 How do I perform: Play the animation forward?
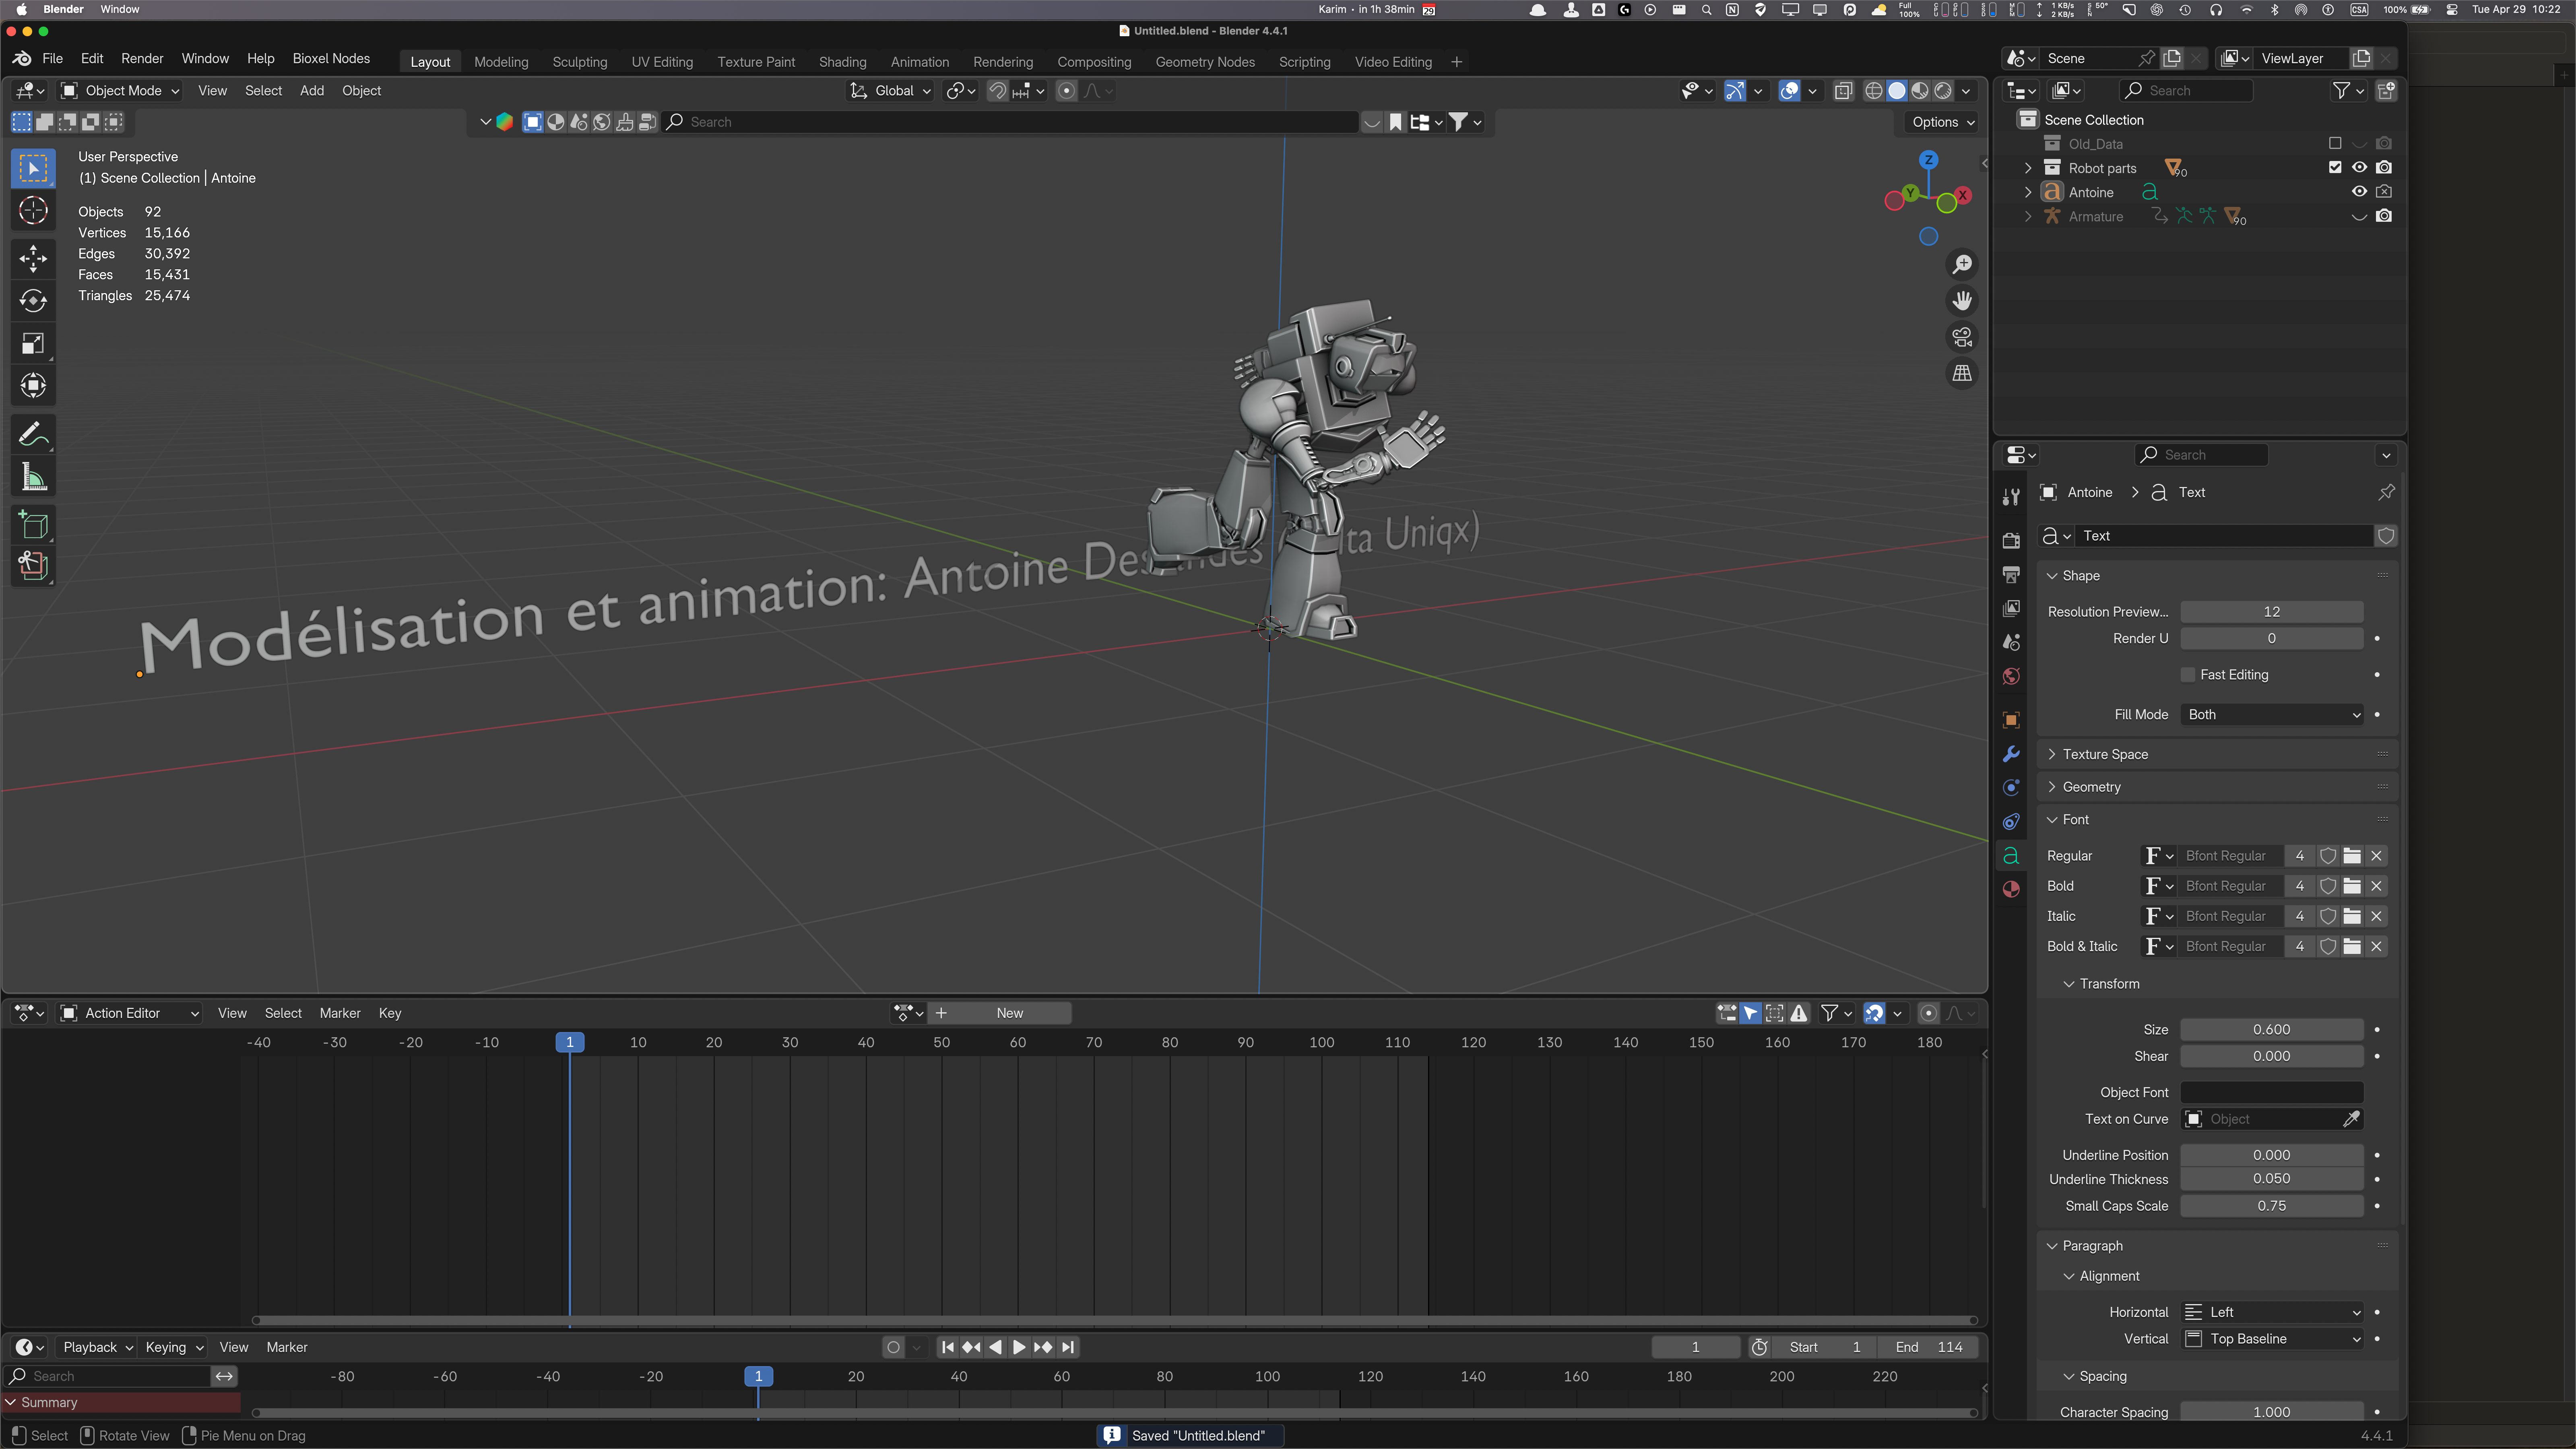1019,1348
